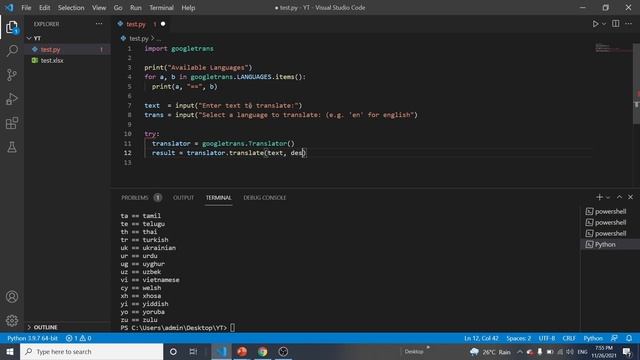
Task: Click the terminal prompt input area
Action: [x=232, y=328]
